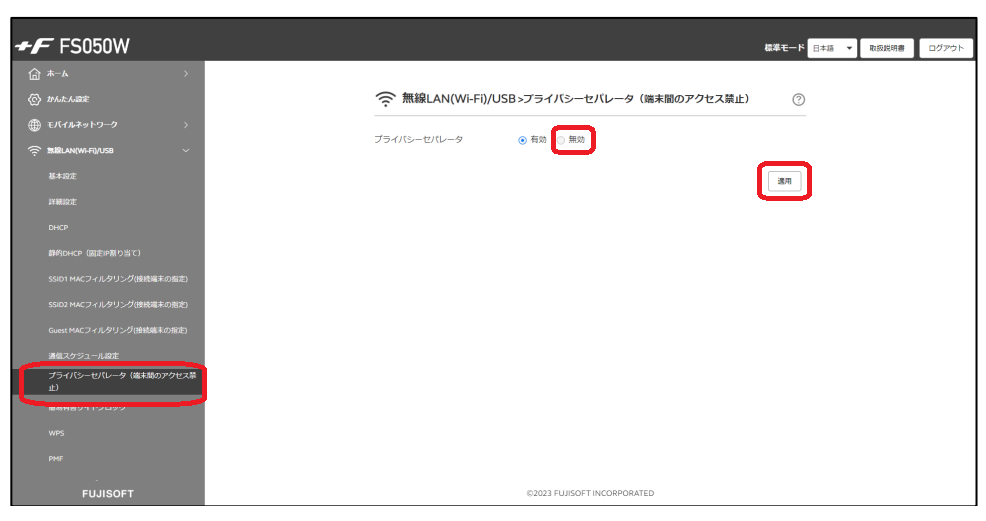Image resolution: width=986 pixels, height=521 pixels.
Task: Click the home icon in sidebar
Action: [35, 74]
